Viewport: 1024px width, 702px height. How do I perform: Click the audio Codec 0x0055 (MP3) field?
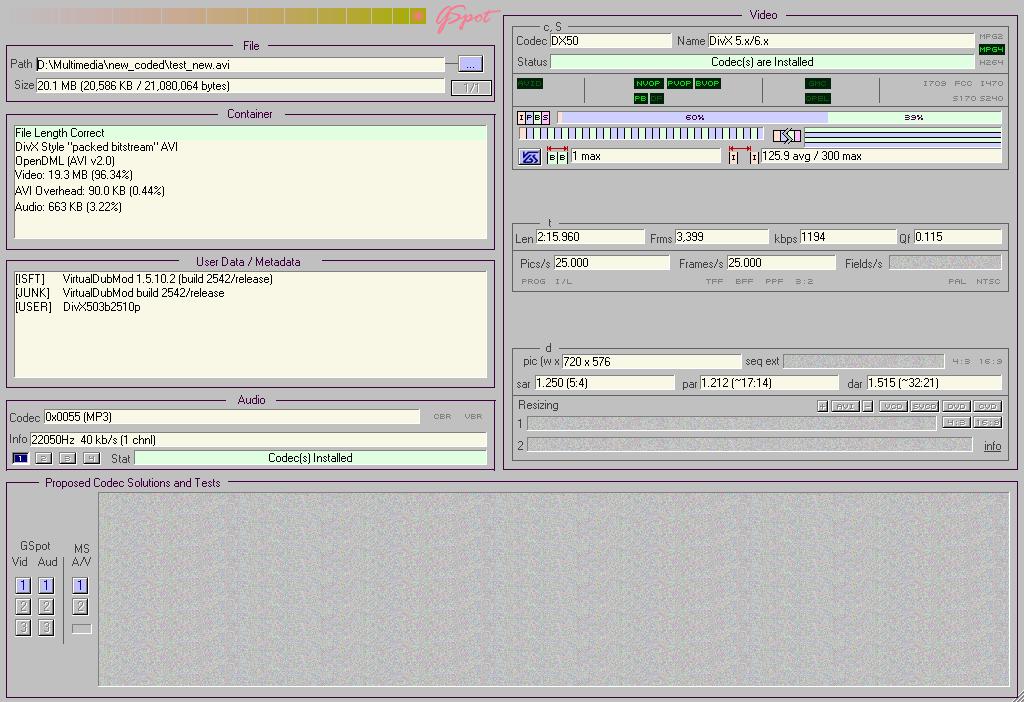pos(232,417)
